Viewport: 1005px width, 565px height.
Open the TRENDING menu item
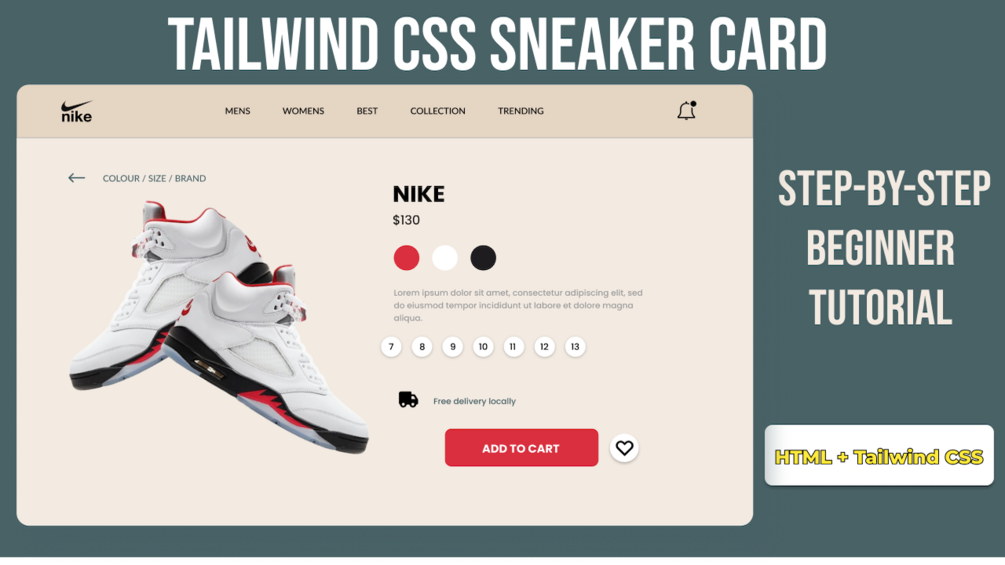[520, 111]
